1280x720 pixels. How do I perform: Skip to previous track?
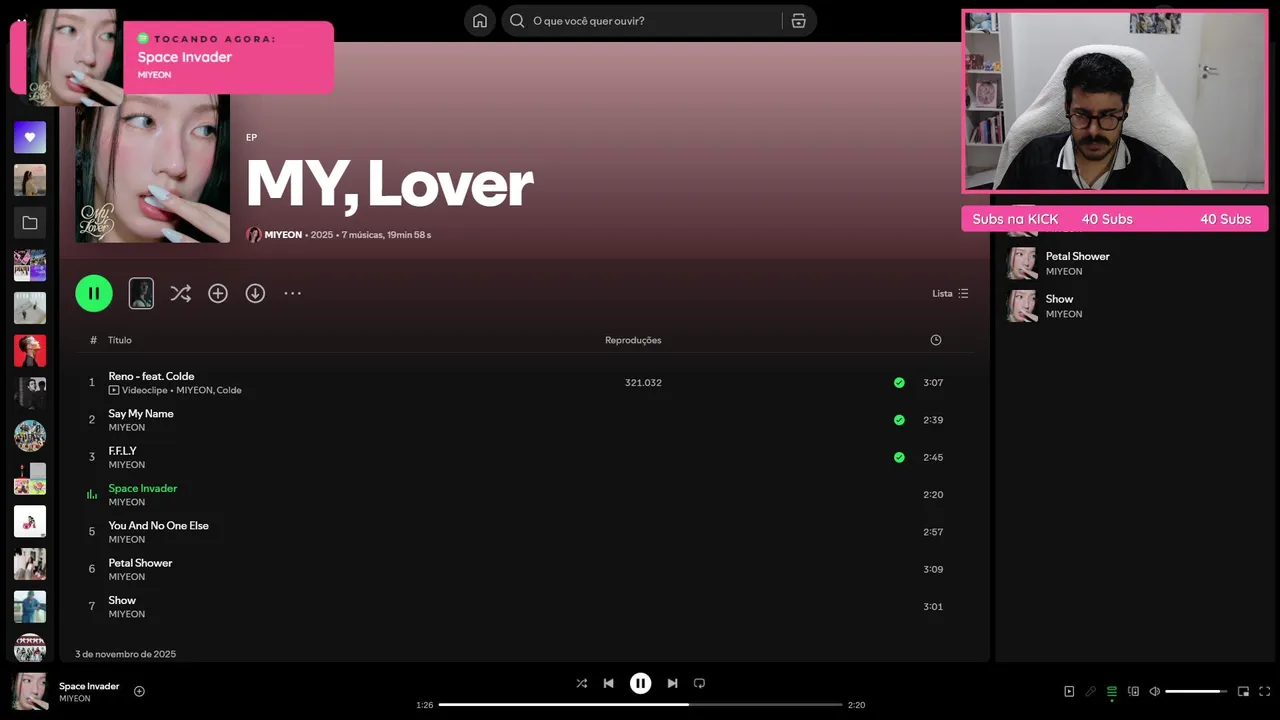pos(608,683)
